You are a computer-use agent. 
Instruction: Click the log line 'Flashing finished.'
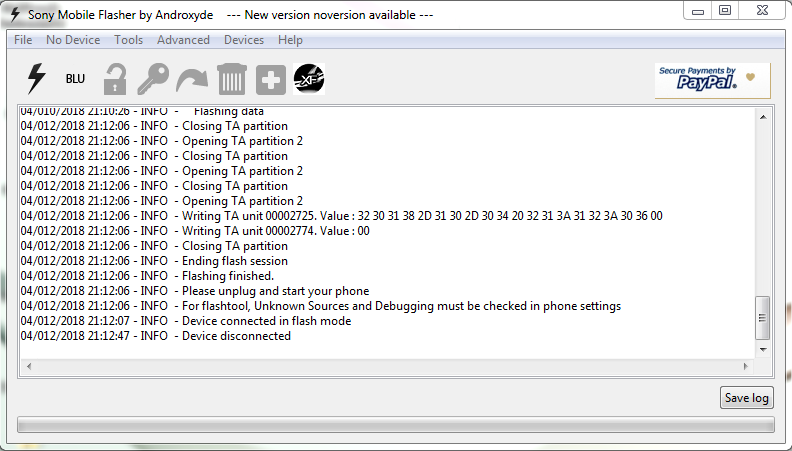[147, 276]
